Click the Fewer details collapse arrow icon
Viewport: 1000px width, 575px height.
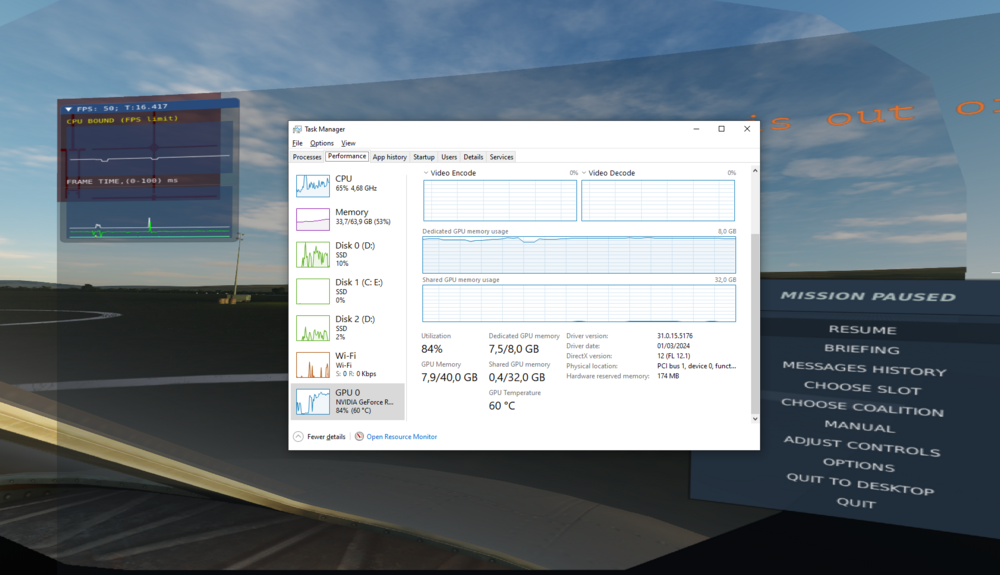tap(298, 437)
